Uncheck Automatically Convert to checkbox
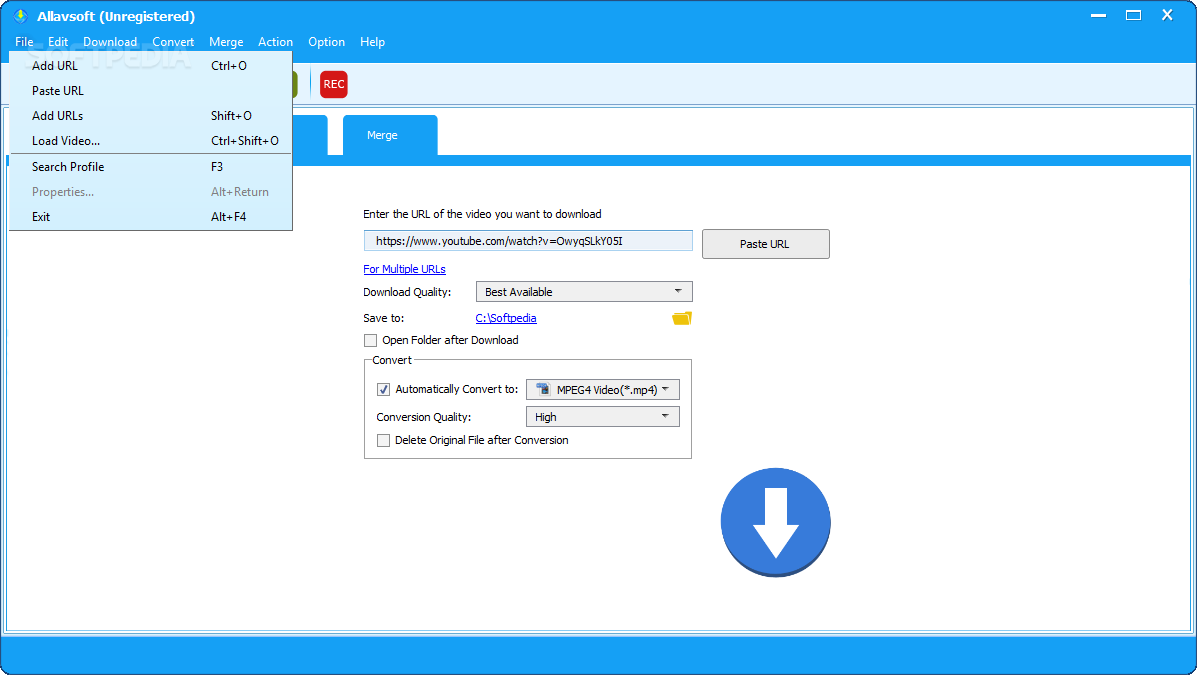This screenshot has height=675, width=1197. pos(383,389)
